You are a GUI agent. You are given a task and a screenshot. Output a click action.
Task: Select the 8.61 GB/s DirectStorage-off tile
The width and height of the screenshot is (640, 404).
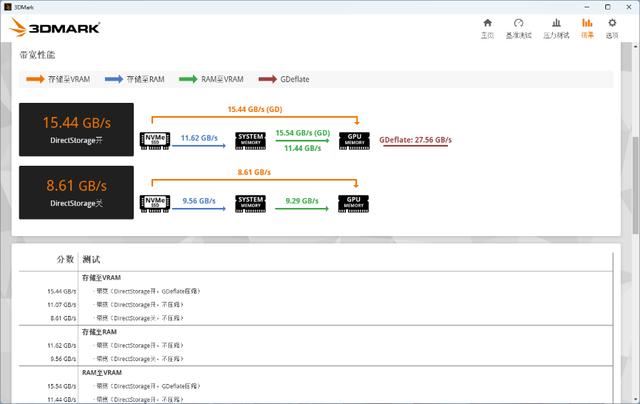click(x=75, y=192)
